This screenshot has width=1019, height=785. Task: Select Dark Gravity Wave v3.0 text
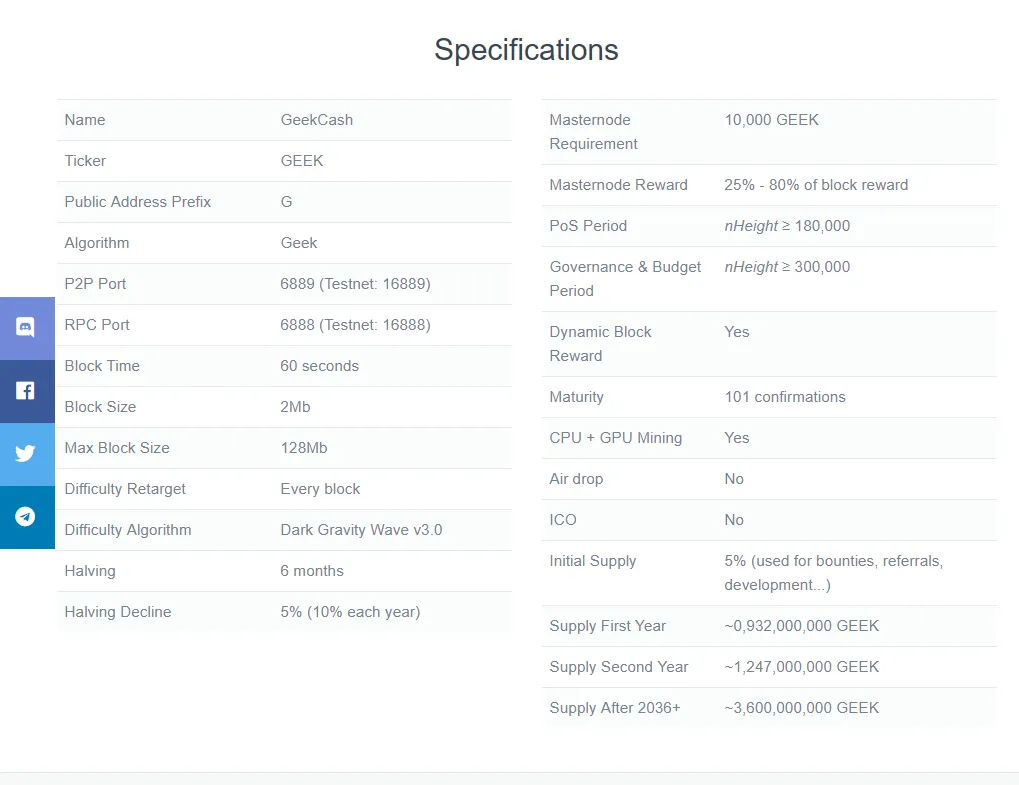pyautogui.click(x=361, y=530)
